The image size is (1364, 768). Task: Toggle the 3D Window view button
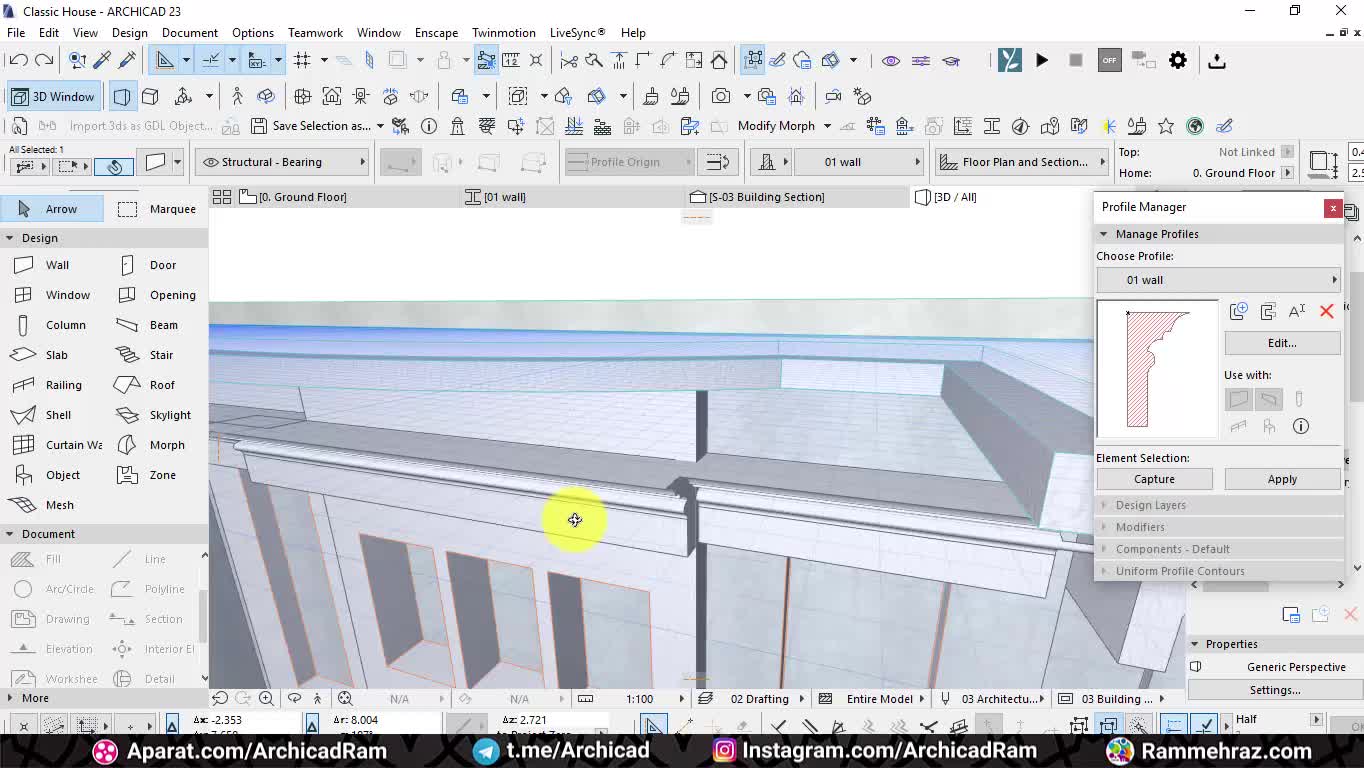[53, 97]
